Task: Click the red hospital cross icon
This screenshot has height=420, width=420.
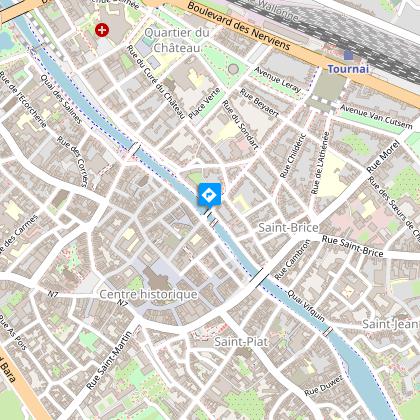Action: [x=102, y=30]
